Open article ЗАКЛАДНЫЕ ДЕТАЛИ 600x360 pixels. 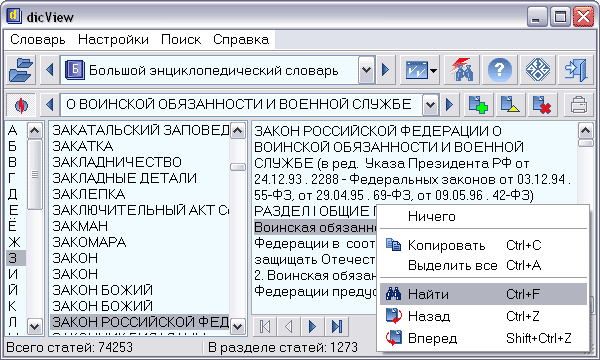point(140,178)
